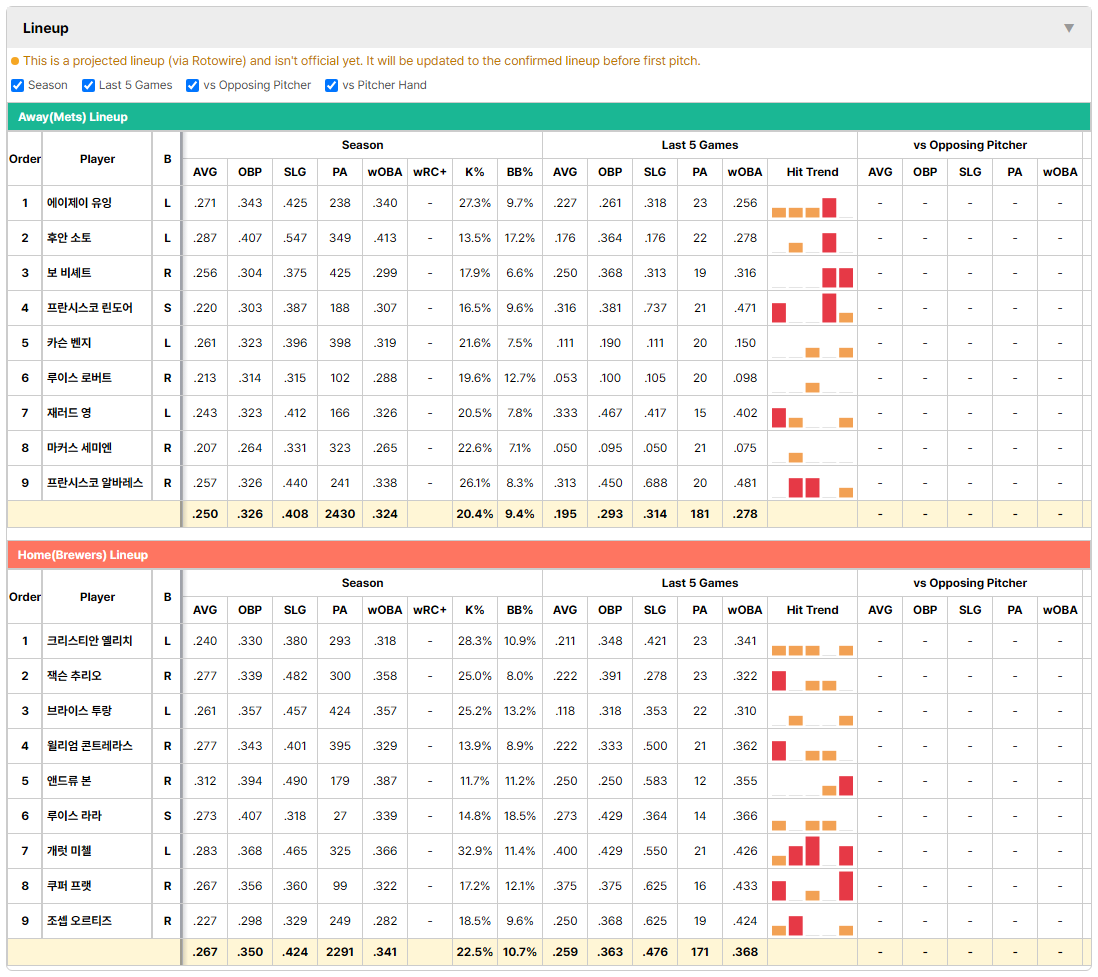The height and width of the screenshot is (977, 1098).
Task: Open the Away(Mets) Lineup header bar
Action: (x=548, y=117)
